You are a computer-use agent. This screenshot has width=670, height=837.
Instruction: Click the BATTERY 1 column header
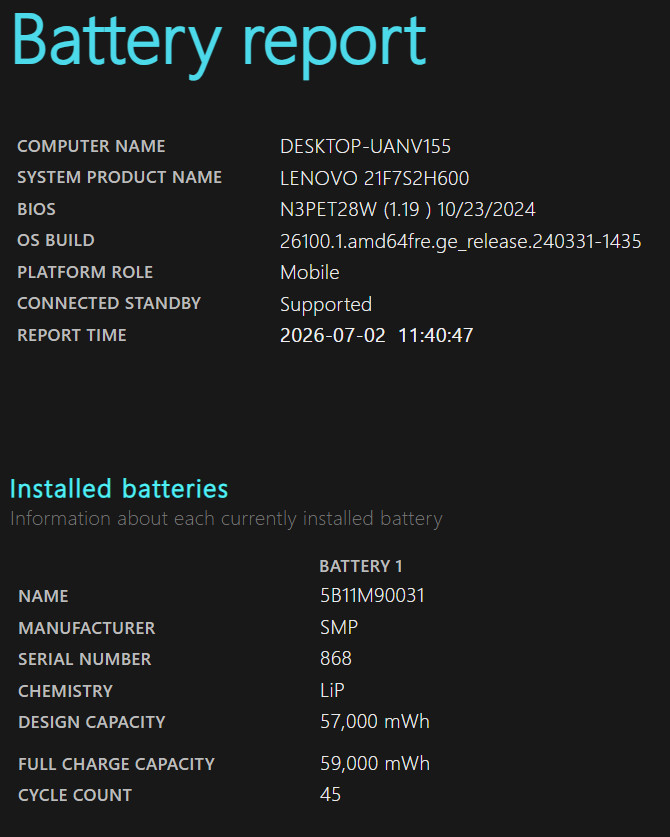(x=360, y=566)
